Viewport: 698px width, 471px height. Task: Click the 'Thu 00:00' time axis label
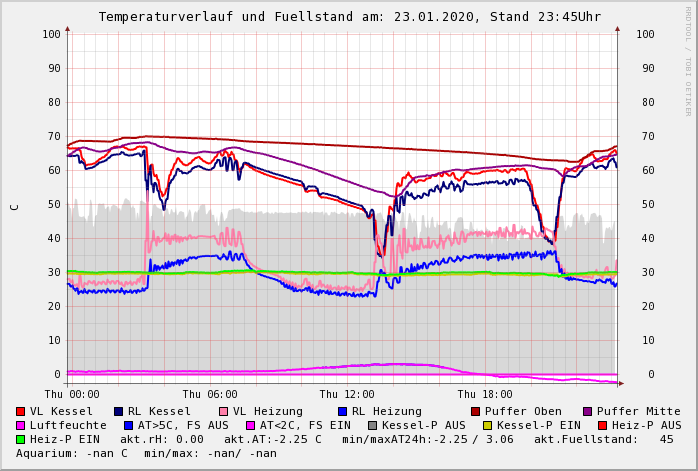click(72, 394)
